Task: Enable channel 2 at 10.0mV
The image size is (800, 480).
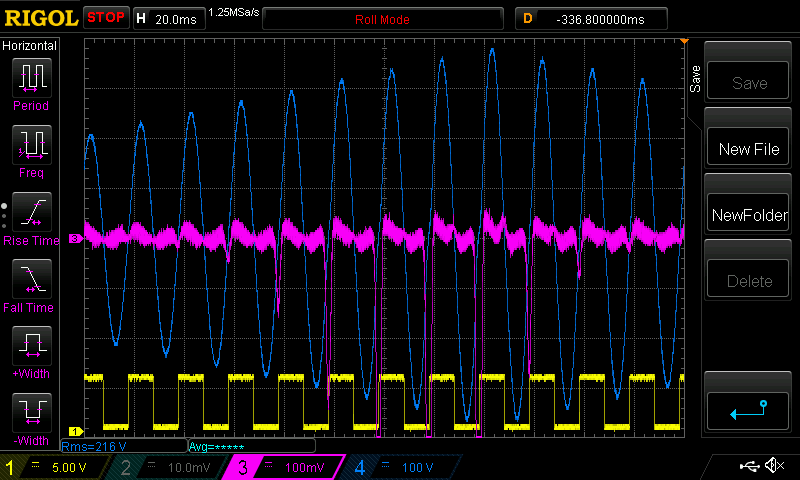Action: pyautogui.click(x=170, y=467)
